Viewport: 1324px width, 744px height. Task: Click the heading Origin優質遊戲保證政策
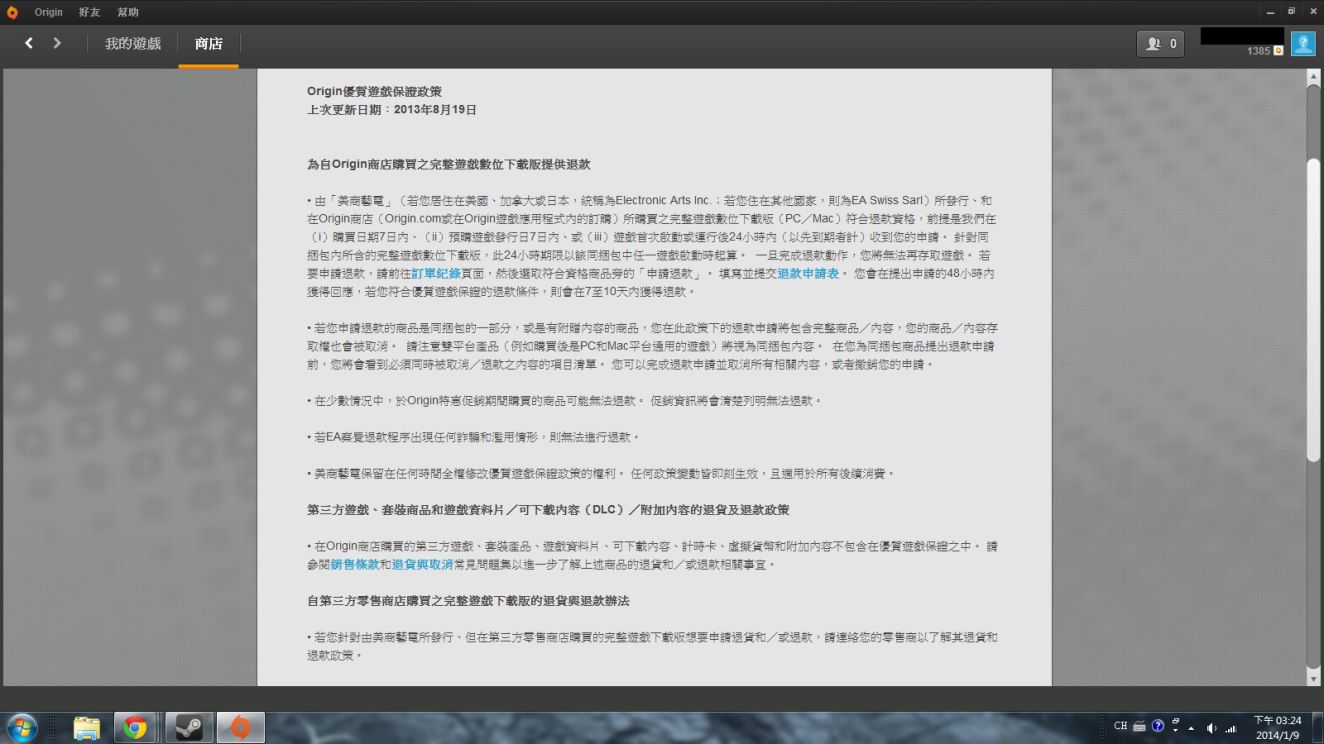coord(374,92)
